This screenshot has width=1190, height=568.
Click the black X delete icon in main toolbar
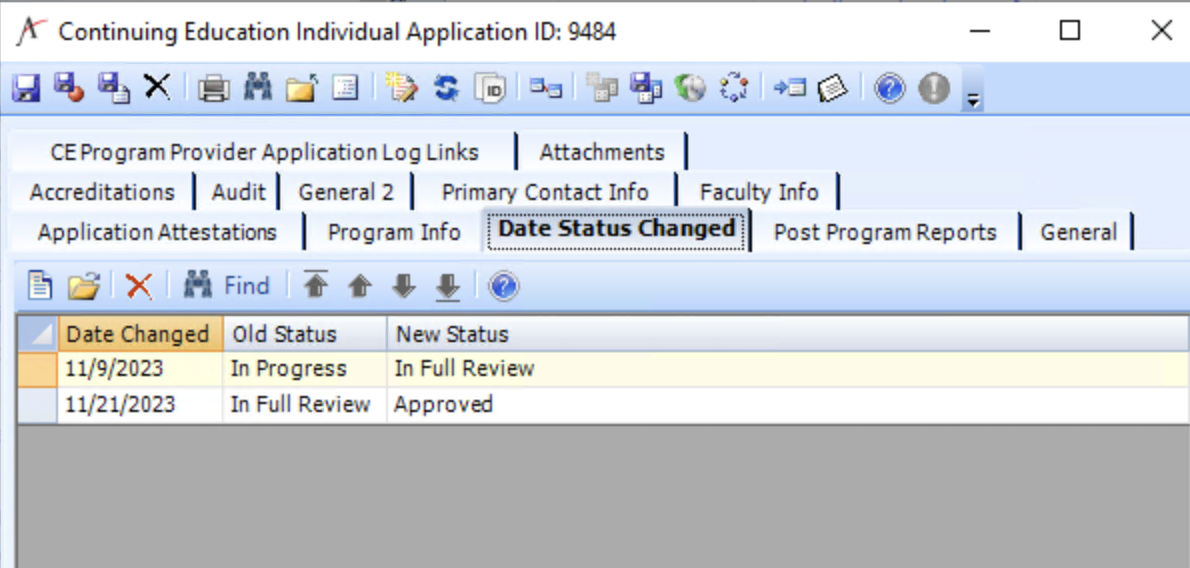point(157,87)
